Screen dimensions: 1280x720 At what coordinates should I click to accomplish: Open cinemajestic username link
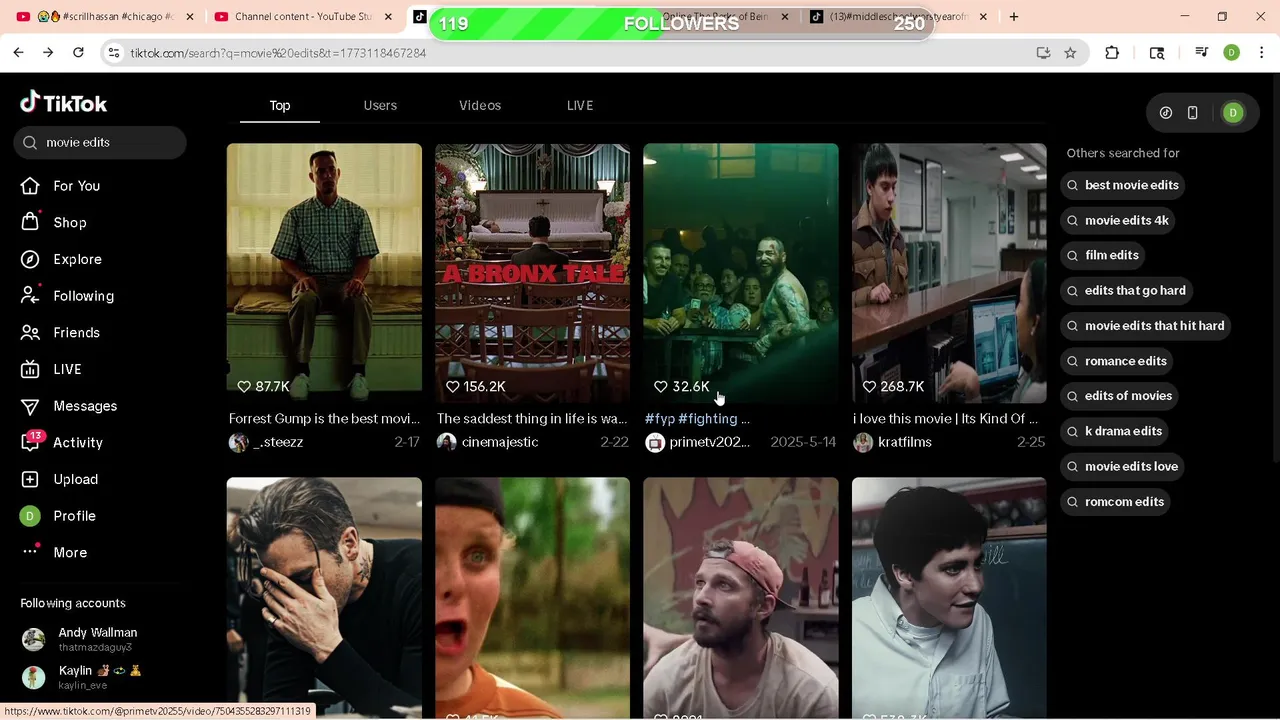tap(500, 442)
